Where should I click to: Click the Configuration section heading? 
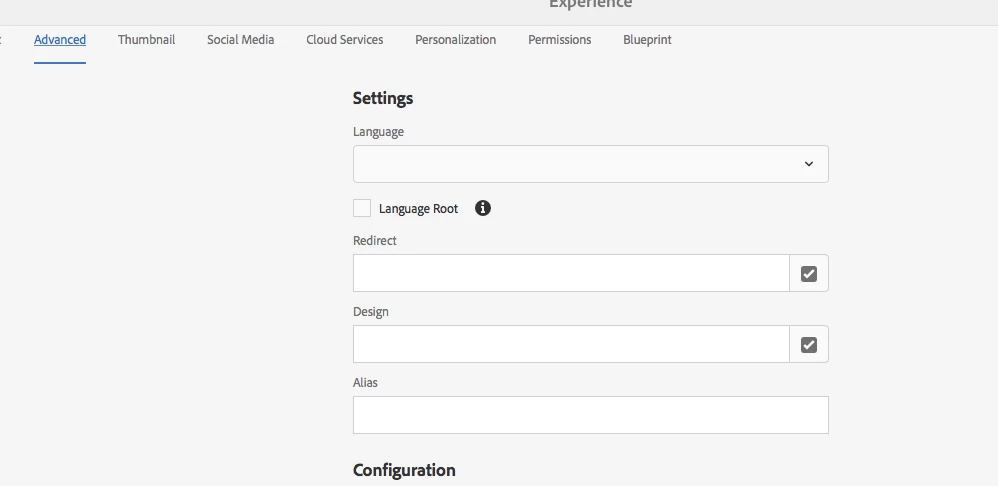pyautogui.click(x=404, y=470)
